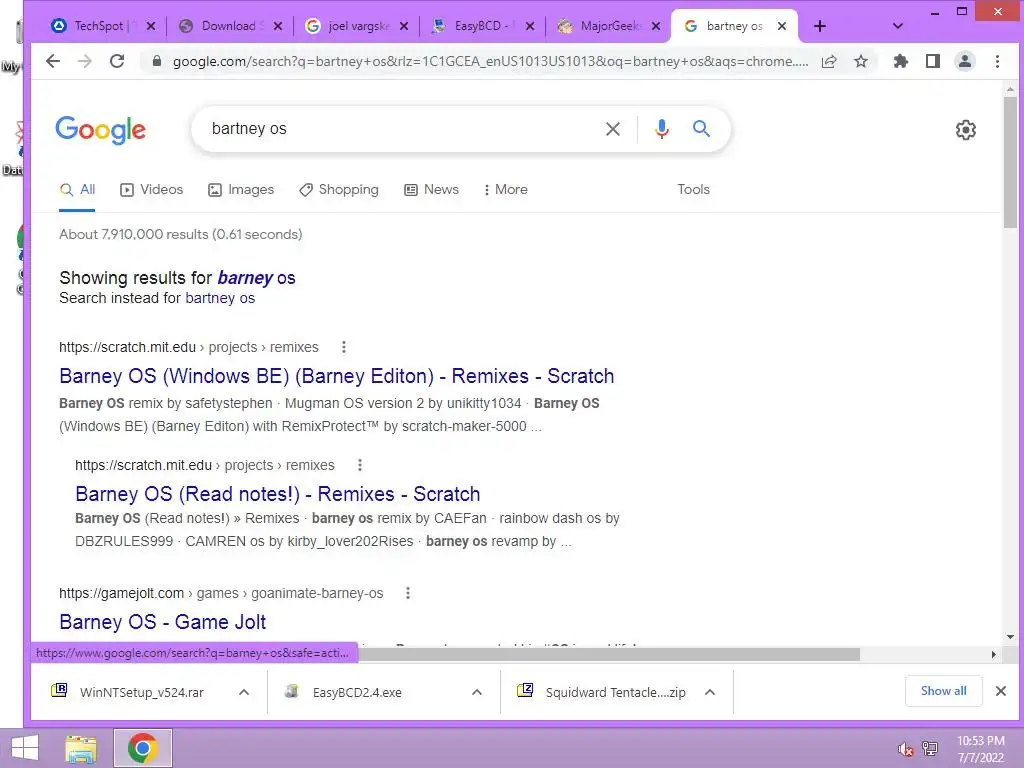The height and width of the screenshot is (768, 1024).
Task: Click the horizontal scrollbar thumb
Action: [607, 654]
